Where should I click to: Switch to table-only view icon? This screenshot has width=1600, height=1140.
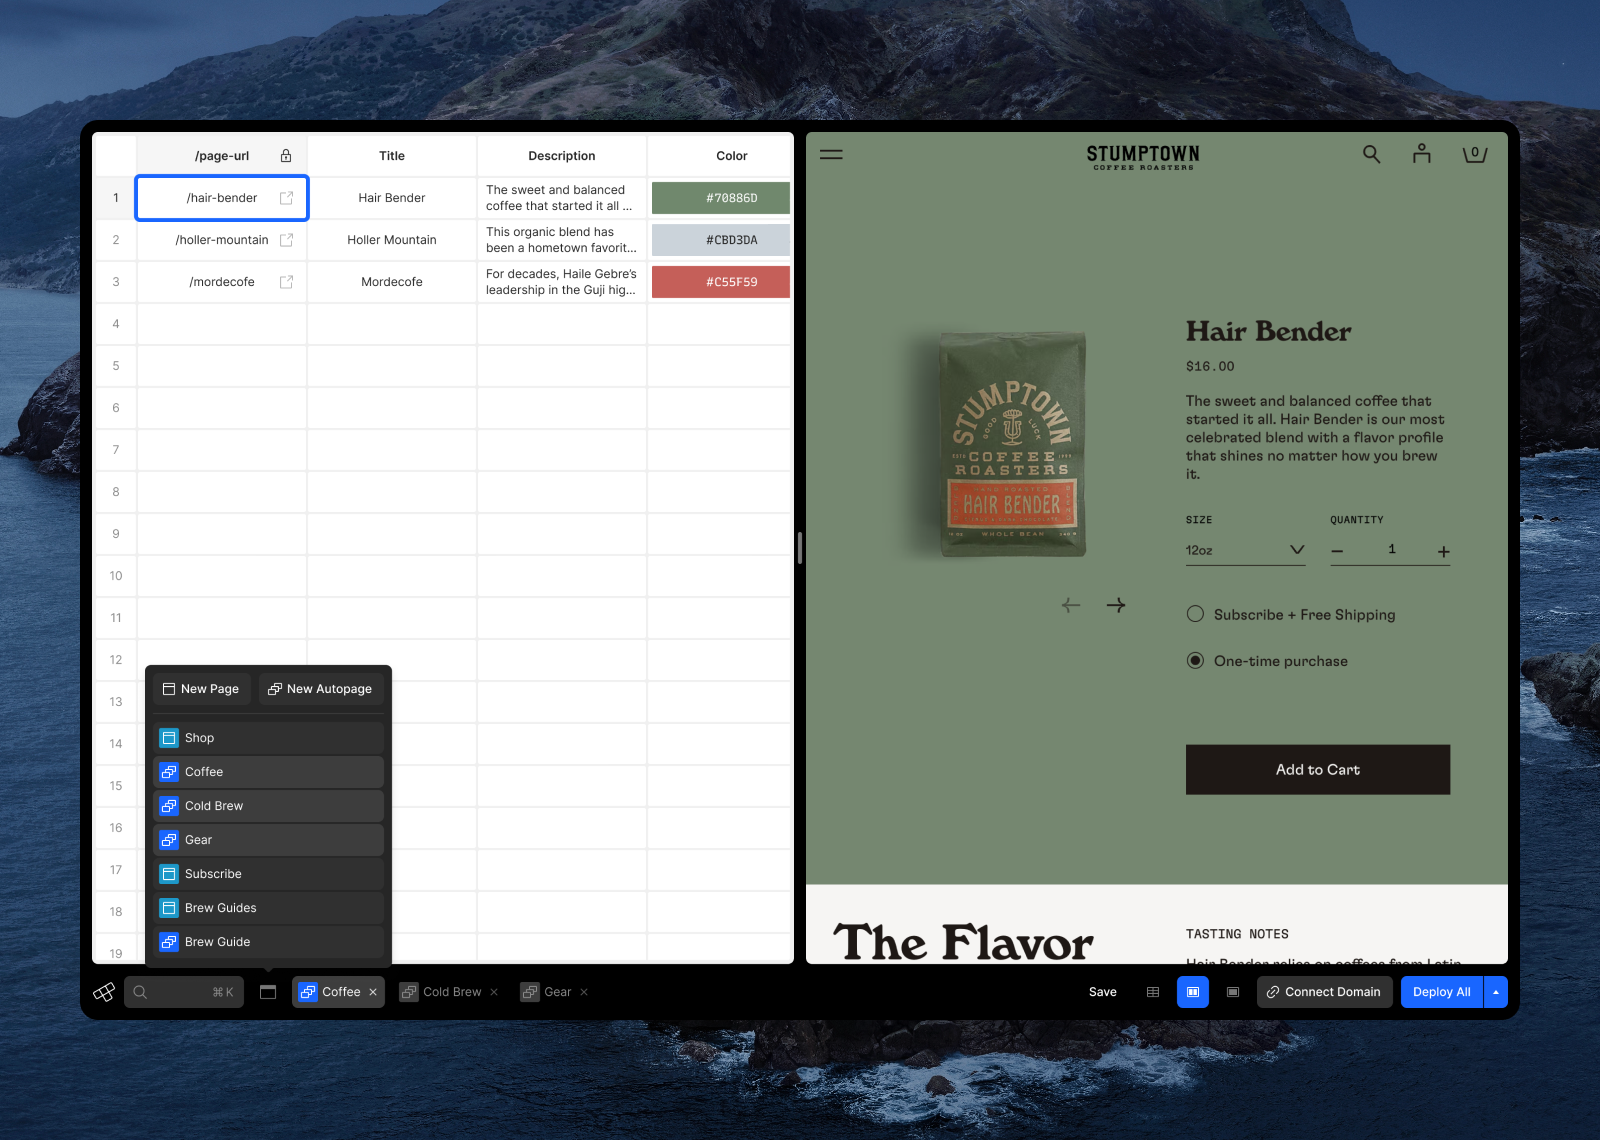click(1153, 992)
